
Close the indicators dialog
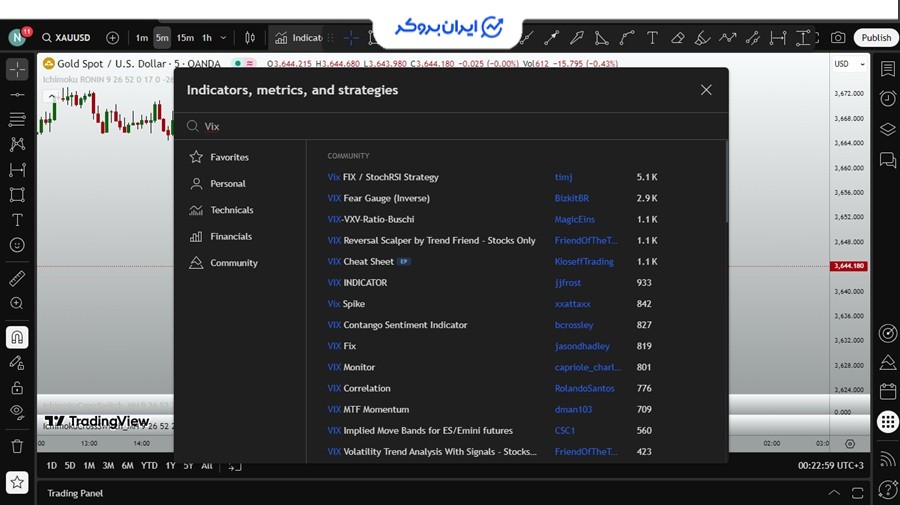click(706, 90)
